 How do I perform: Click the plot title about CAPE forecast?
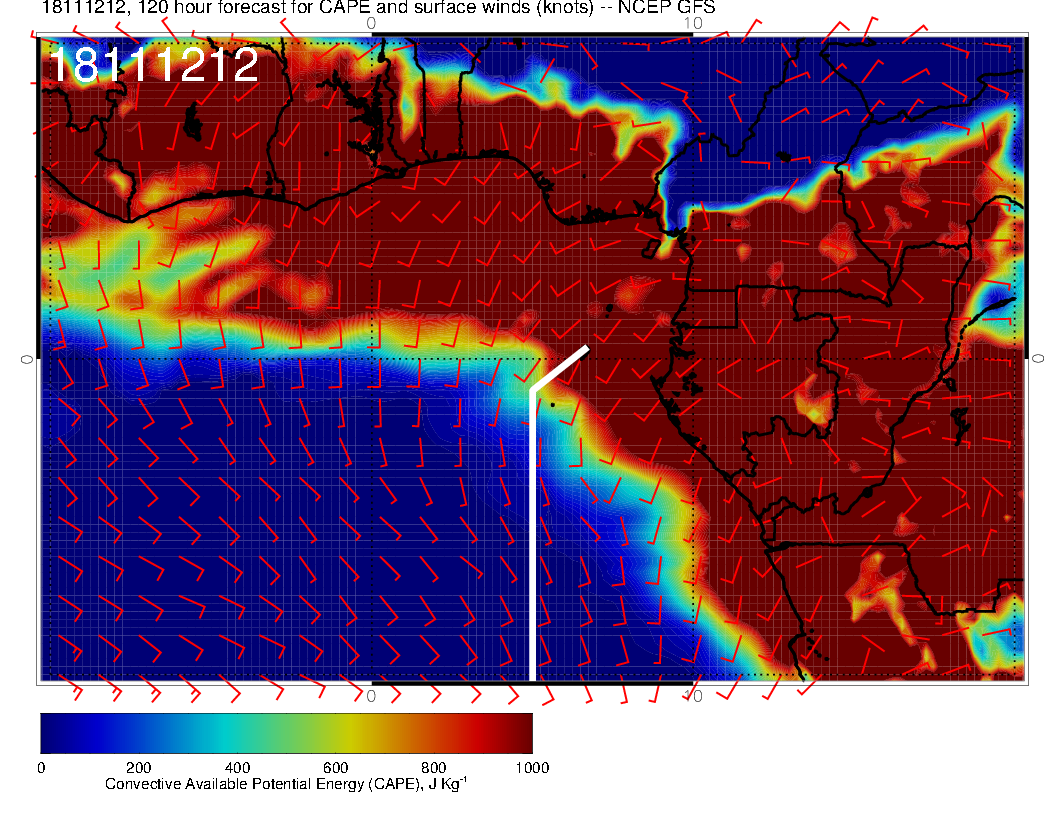[x=378, y=8]
